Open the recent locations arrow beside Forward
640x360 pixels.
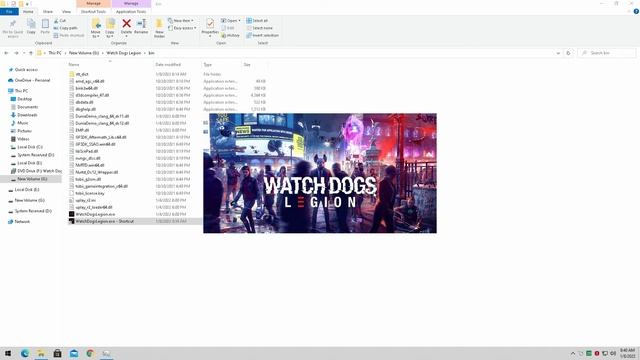click(x=24, y=53)
